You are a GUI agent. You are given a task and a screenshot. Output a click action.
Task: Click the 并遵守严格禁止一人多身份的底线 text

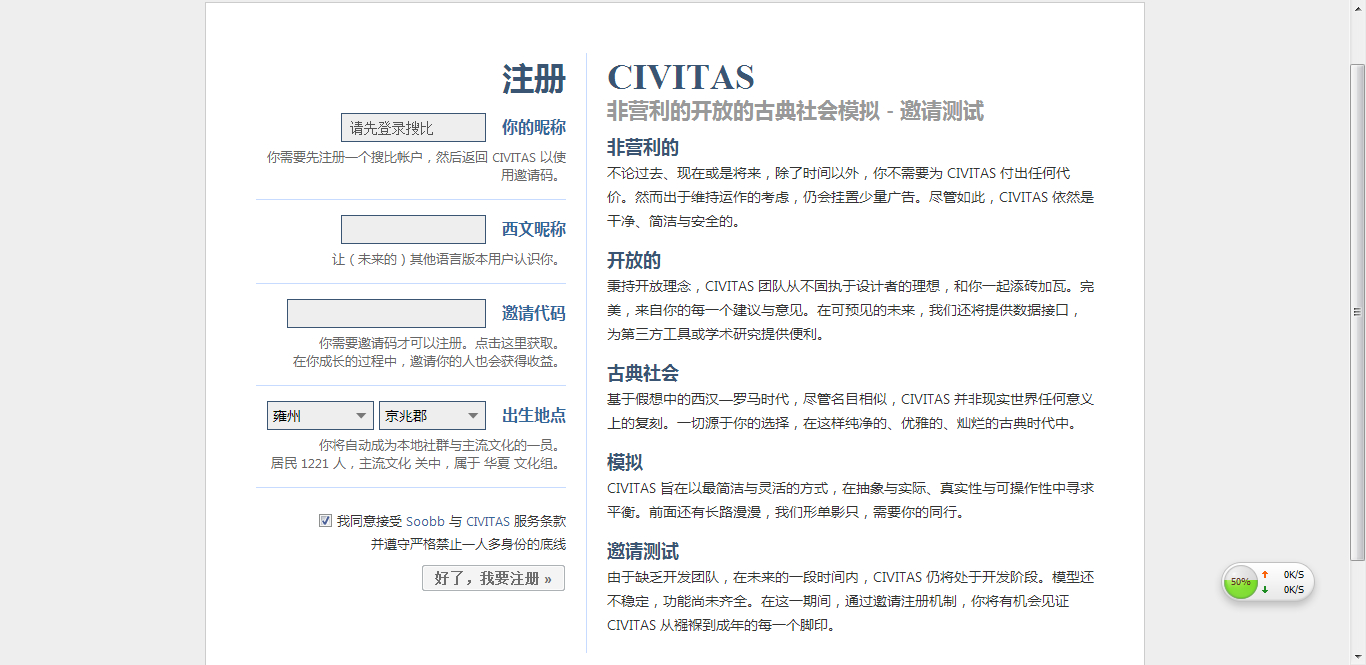pos(468,545)
